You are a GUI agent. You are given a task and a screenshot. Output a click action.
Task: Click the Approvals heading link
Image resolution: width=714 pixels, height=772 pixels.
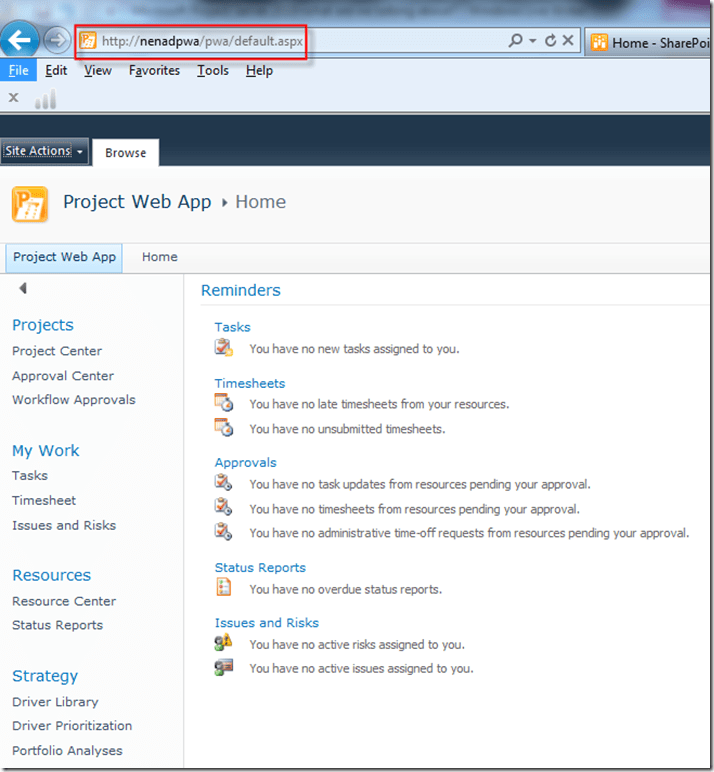coord(245,462)
